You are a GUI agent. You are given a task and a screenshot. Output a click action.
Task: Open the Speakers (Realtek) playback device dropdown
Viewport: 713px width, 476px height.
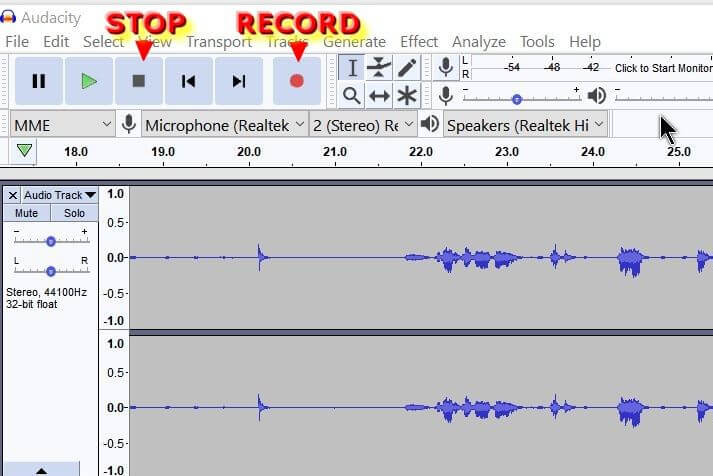point(525,124)
